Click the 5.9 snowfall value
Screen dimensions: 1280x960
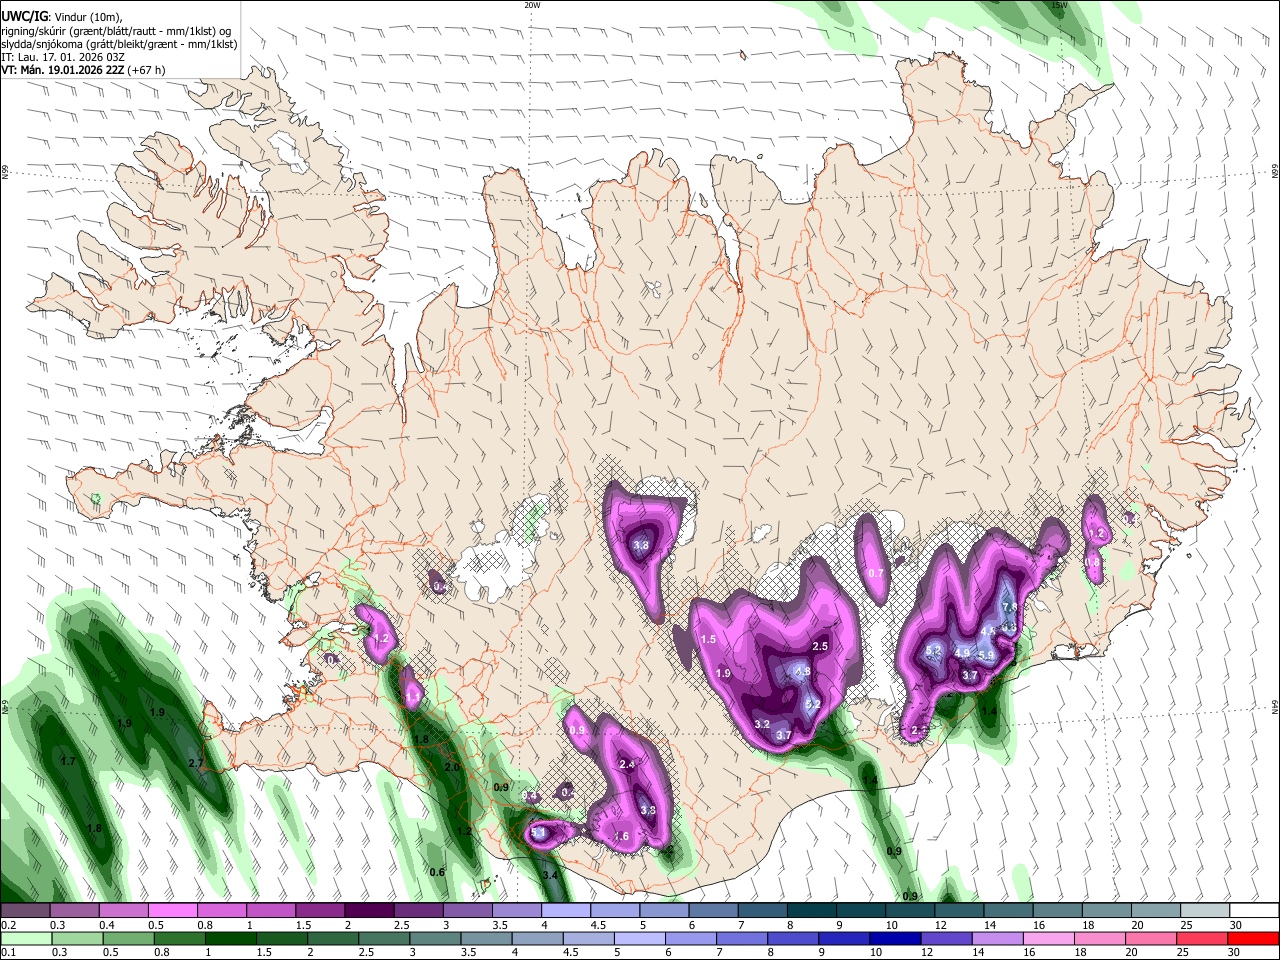click(985, 655)
